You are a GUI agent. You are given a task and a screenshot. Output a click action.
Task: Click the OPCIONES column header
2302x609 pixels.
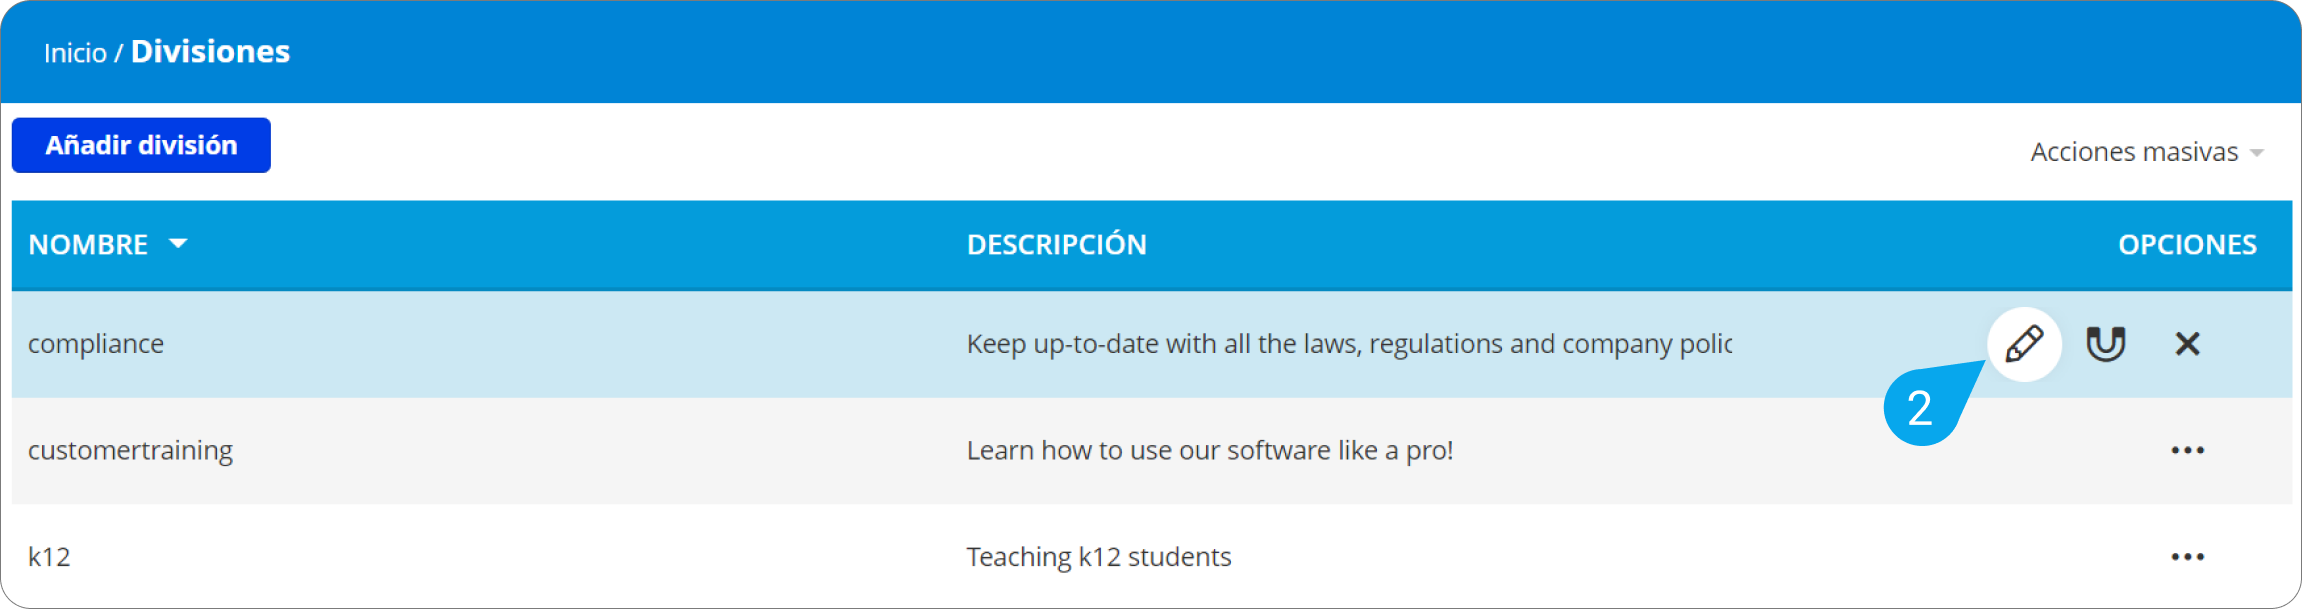tap(2187, 244)
